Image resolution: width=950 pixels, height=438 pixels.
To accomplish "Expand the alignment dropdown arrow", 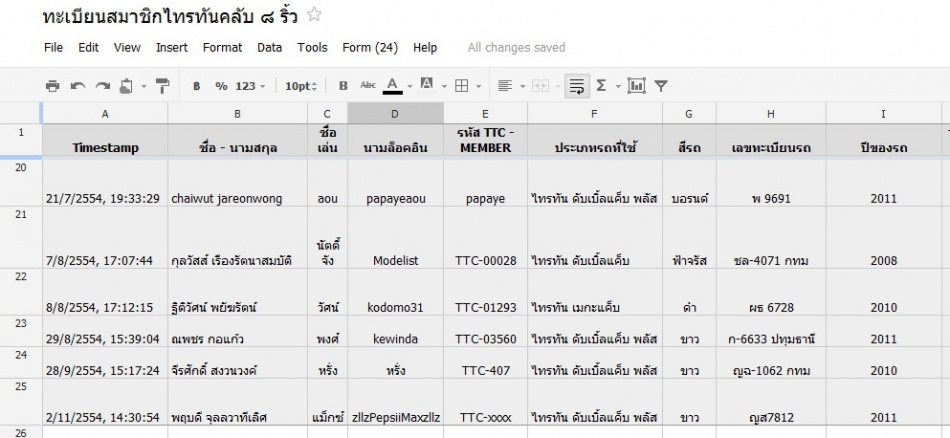I will [x=522, y=87].
